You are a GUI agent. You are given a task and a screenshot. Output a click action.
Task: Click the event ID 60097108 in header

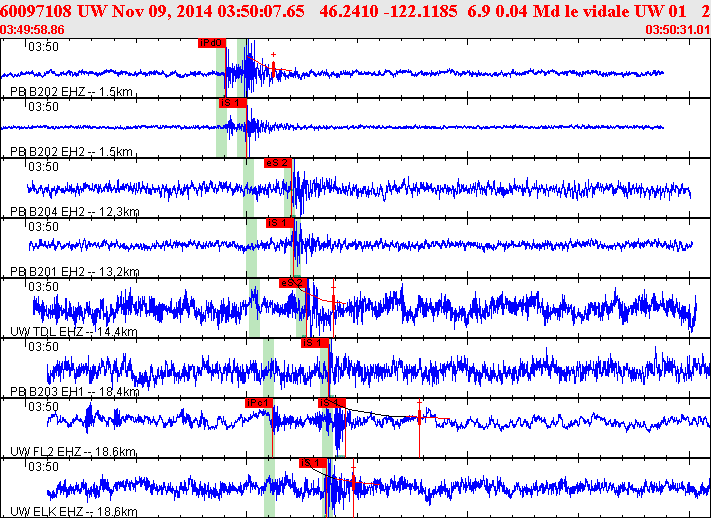point(37,11)
